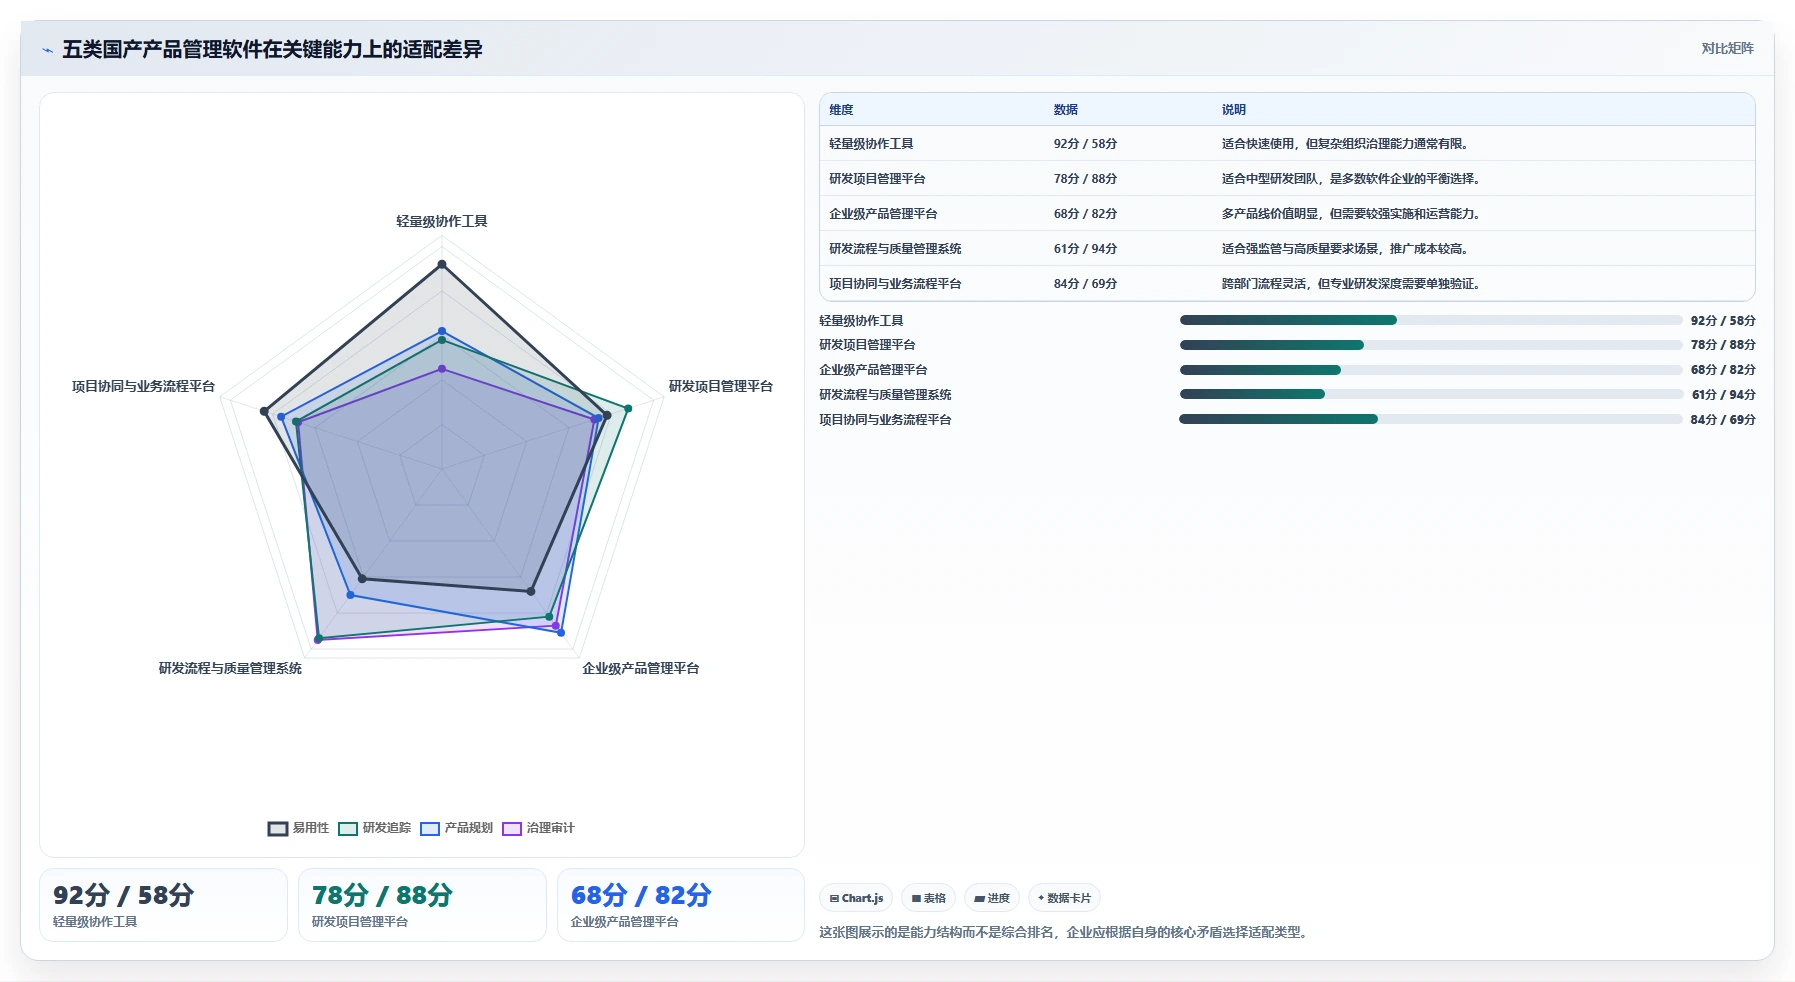
Task: Select the Chart.js tag chip
Action: [856, 898]
